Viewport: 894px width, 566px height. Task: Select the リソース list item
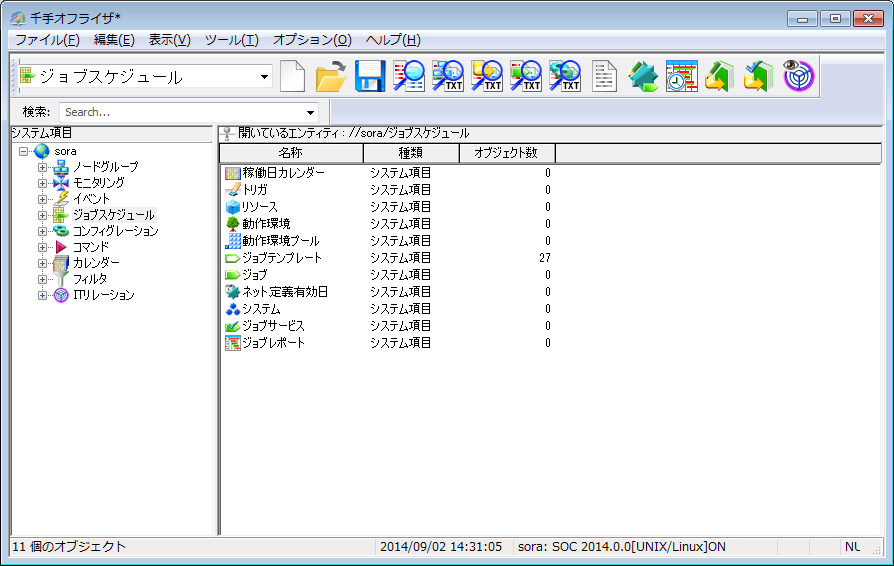click(x=259, y=207)
